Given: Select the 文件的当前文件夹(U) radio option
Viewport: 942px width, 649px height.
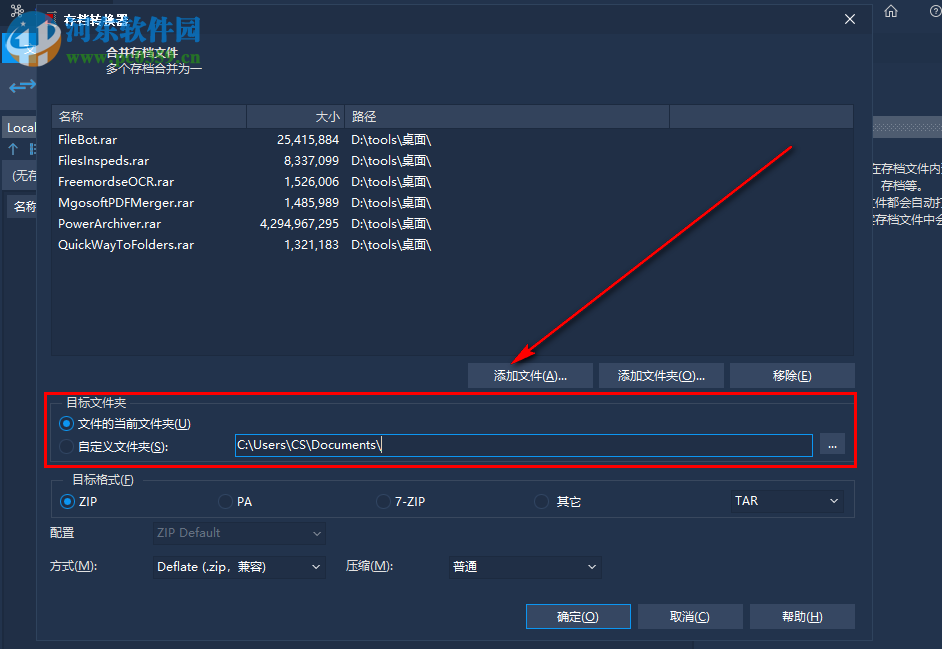Looking at the screenshot, I should (x=65, y=423).
